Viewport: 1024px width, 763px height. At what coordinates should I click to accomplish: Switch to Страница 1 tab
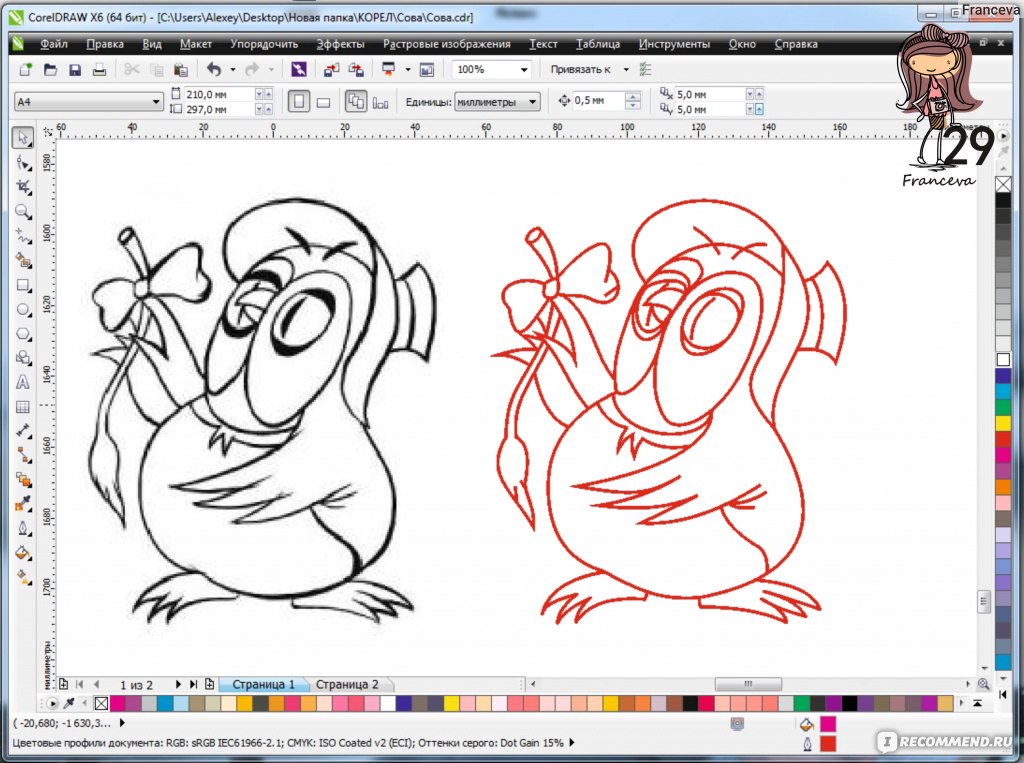[263, 685]
